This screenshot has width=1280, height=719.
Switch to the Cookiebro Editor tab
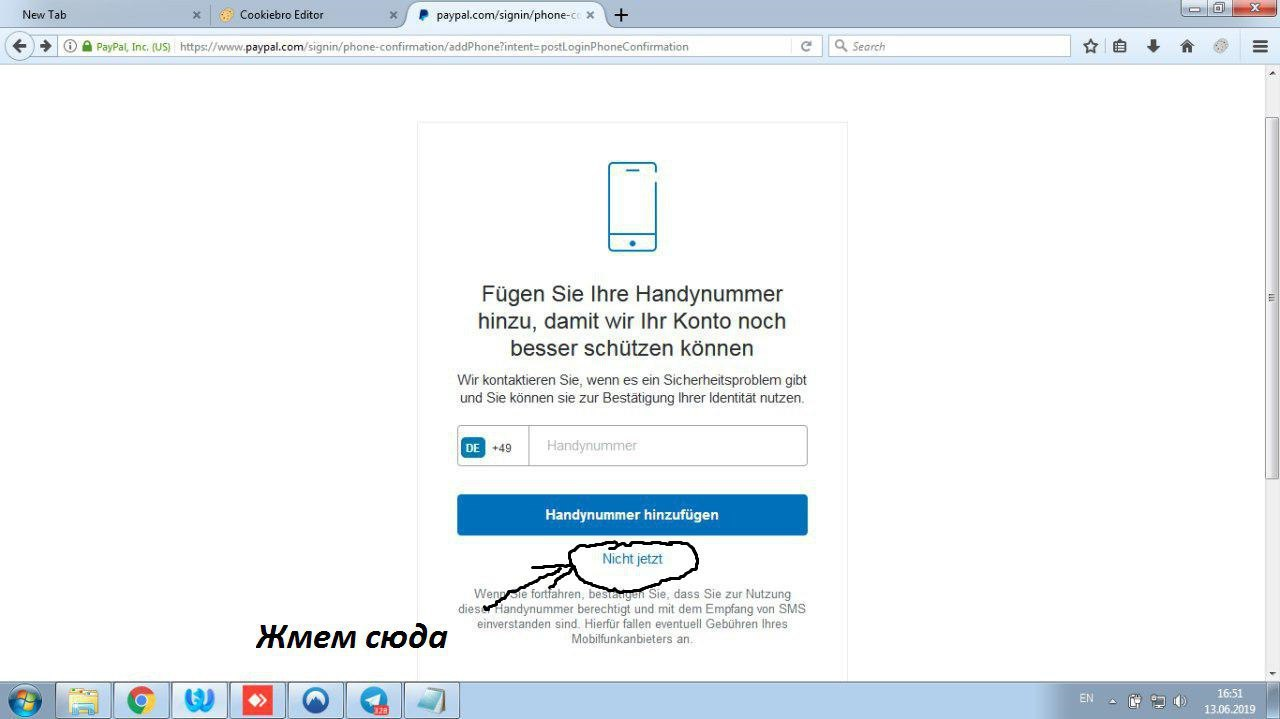[308, 15]
